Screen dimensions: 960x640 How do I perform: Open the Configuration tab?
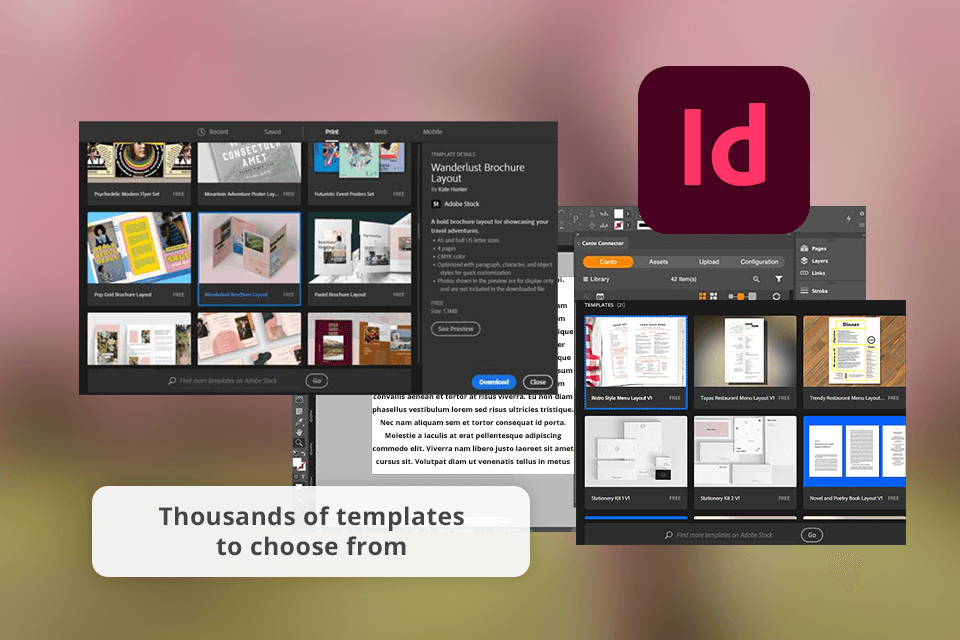pos(759,262)
